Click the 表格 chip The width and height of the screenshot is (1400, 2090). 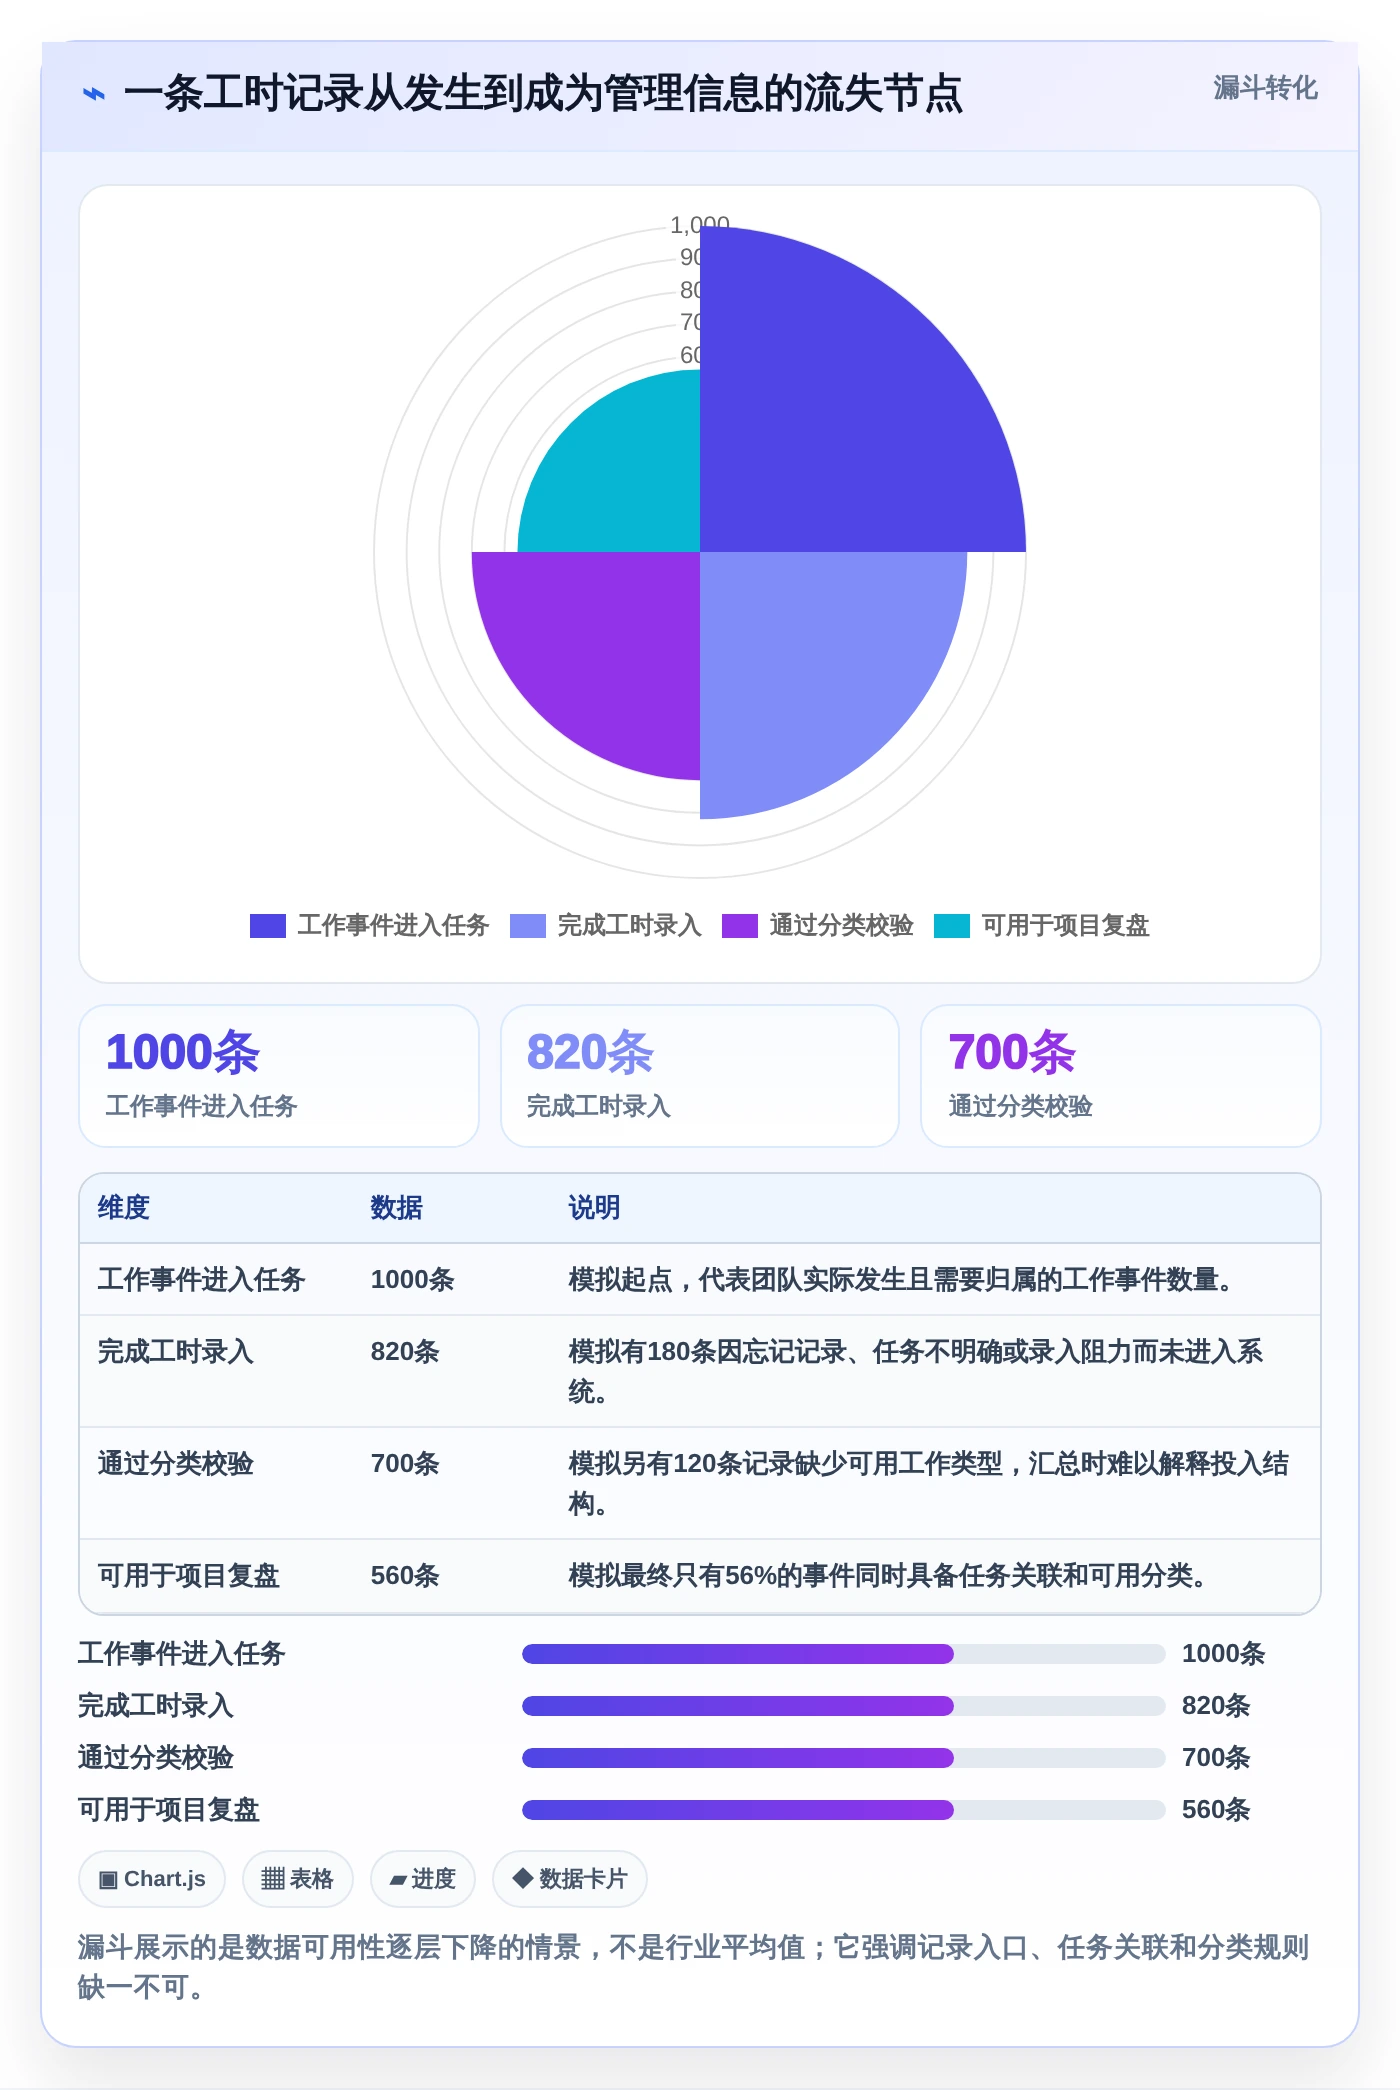297,1879
